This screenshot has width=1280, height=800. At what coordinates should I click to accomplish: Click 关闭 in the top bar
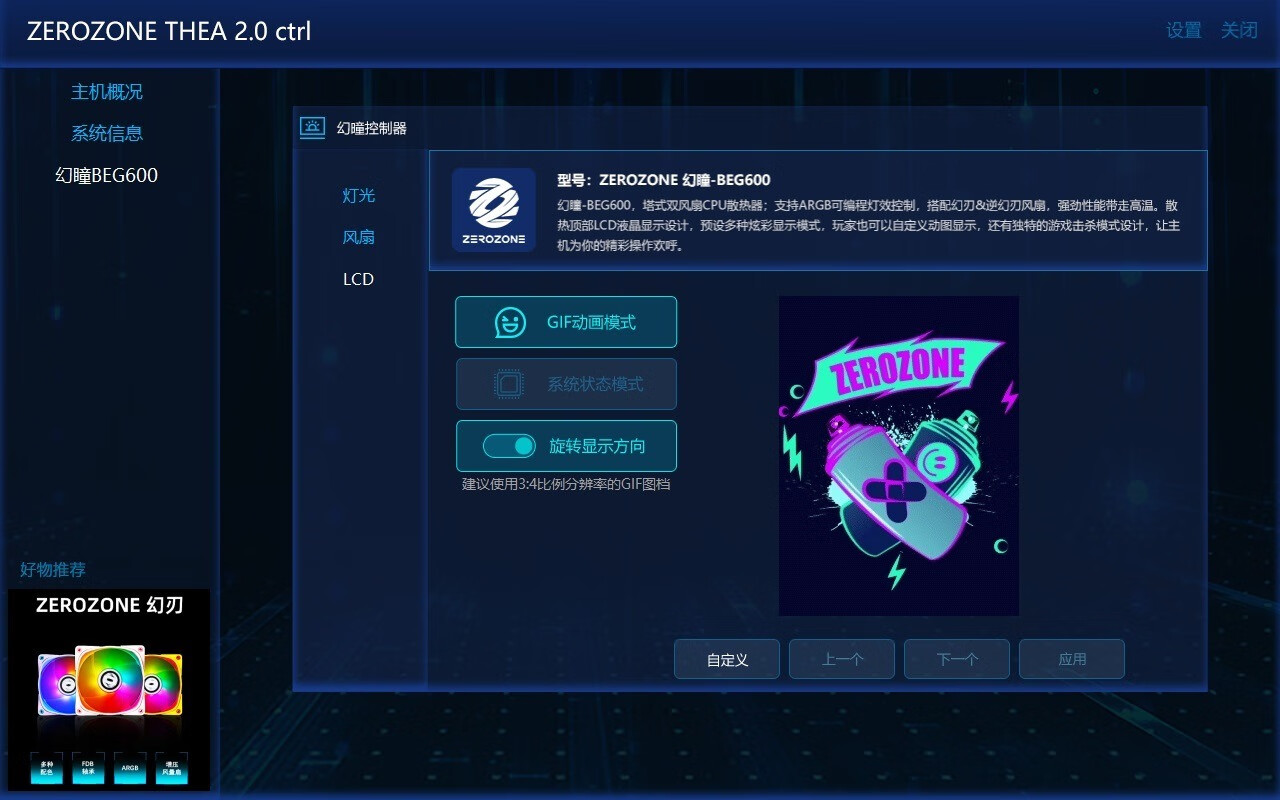click(1239, 30)
